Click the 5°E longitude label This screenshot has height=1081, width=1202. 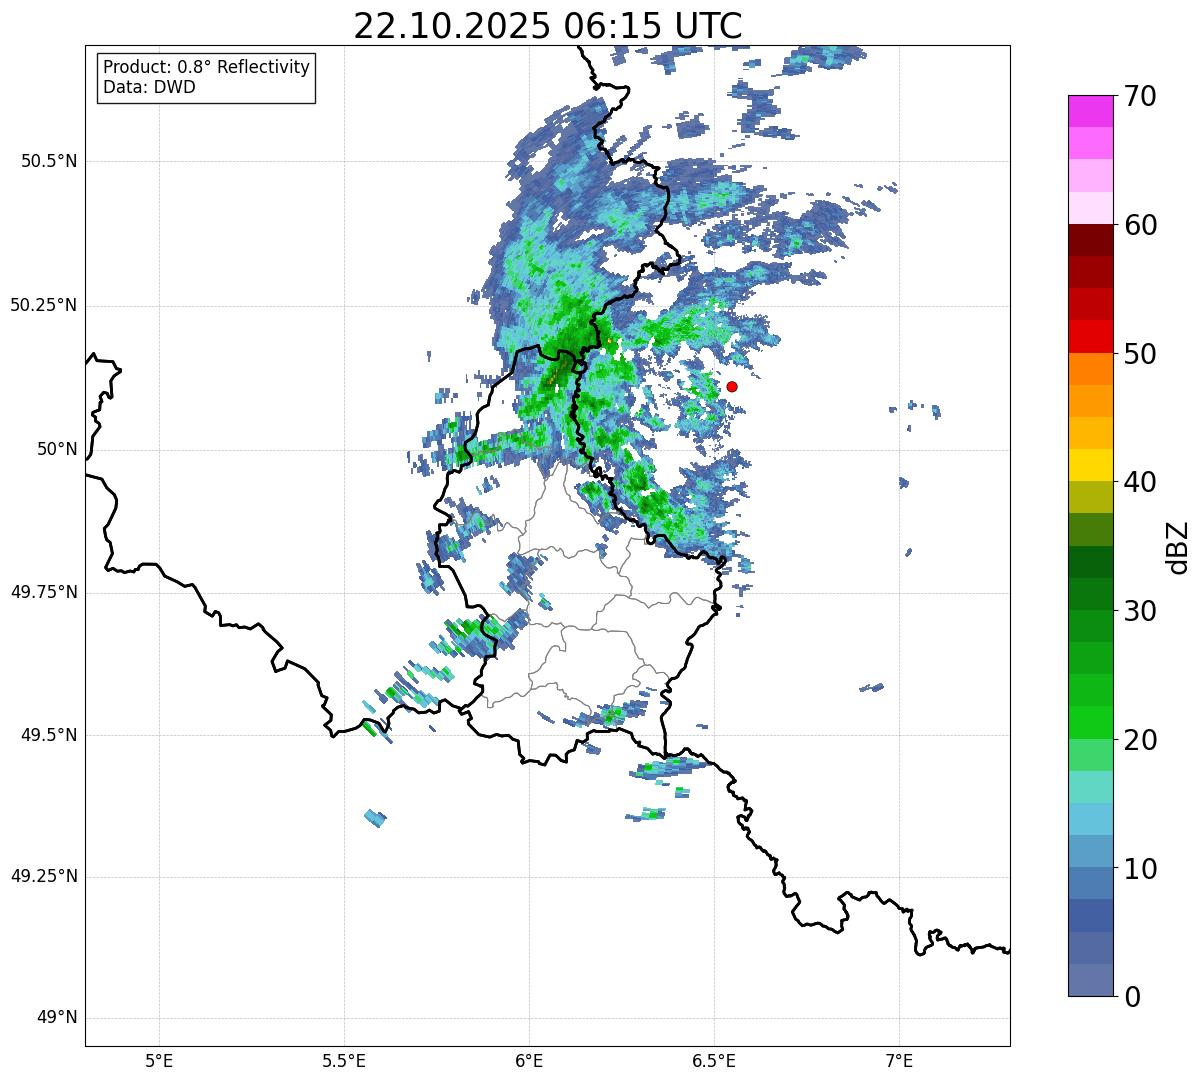[159, 1061]
